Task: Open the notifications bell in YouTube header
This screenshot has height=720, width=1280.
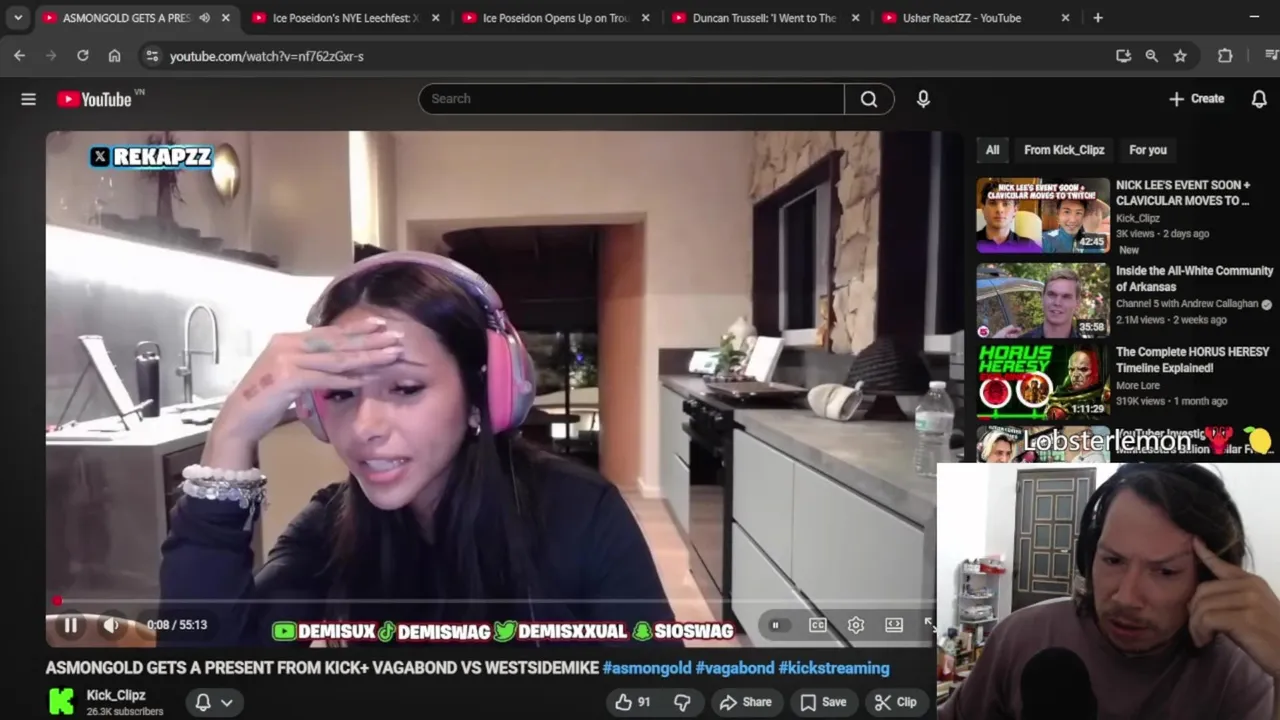Action: click(x=1259, y=99)
